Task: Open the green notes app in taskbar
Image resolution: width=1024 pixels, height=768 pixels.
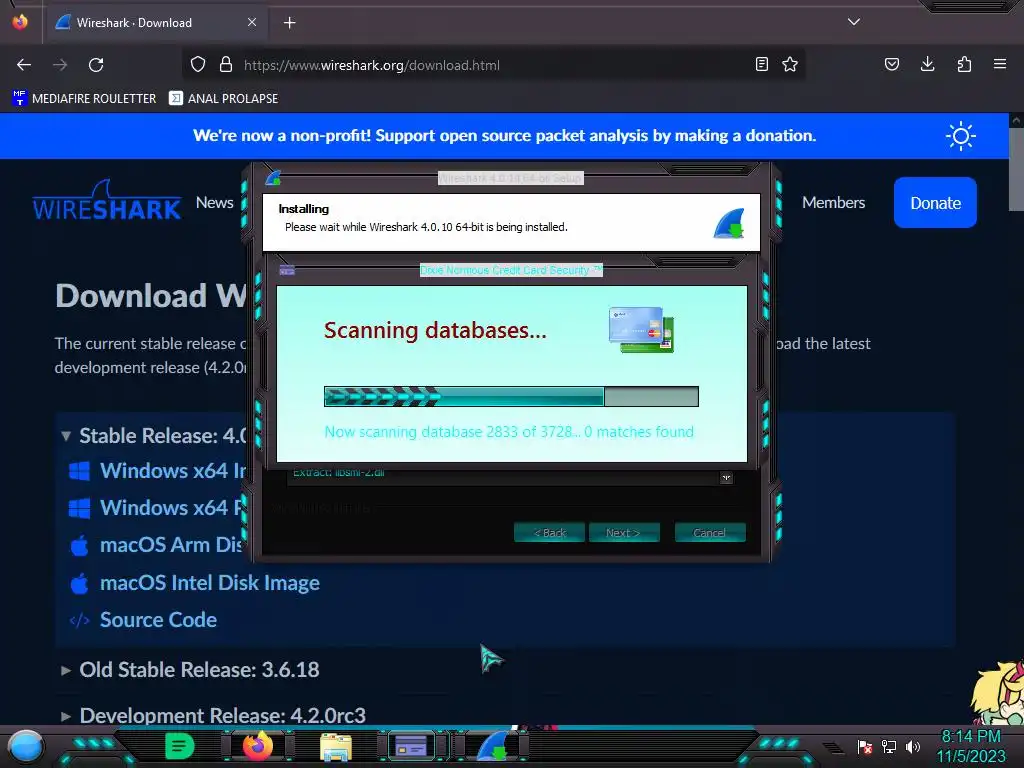Action: point(180,746)
